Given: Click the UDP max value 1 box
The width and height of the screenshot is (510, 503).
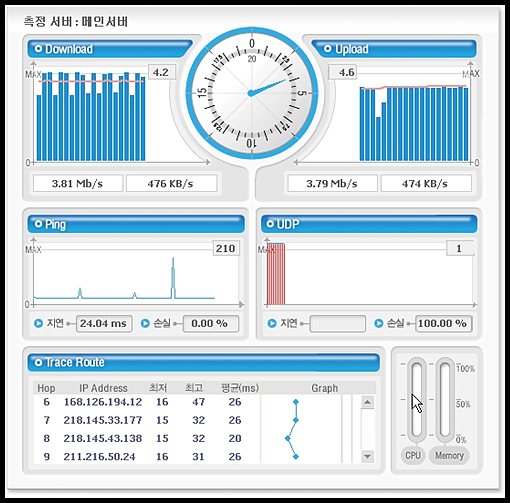Looking at the screenshot, I should [x=460, y=248].
